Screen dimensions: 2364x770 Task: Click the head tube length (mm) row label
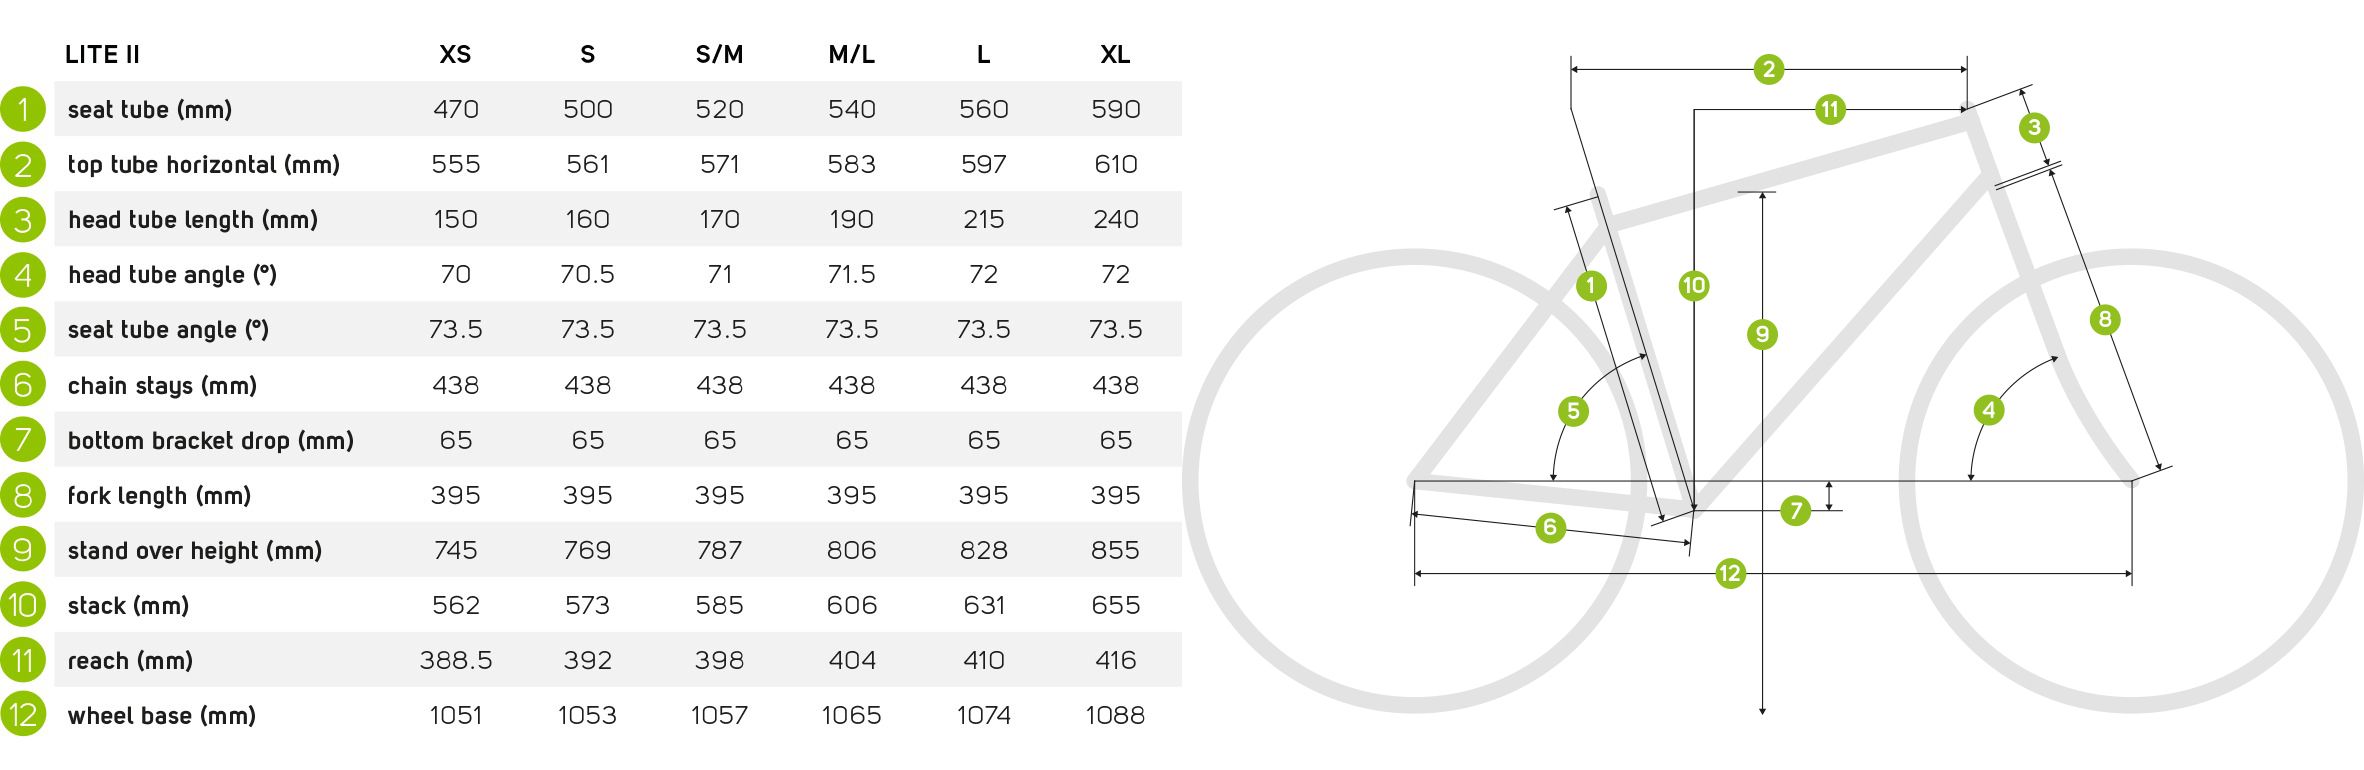[193, 220]
